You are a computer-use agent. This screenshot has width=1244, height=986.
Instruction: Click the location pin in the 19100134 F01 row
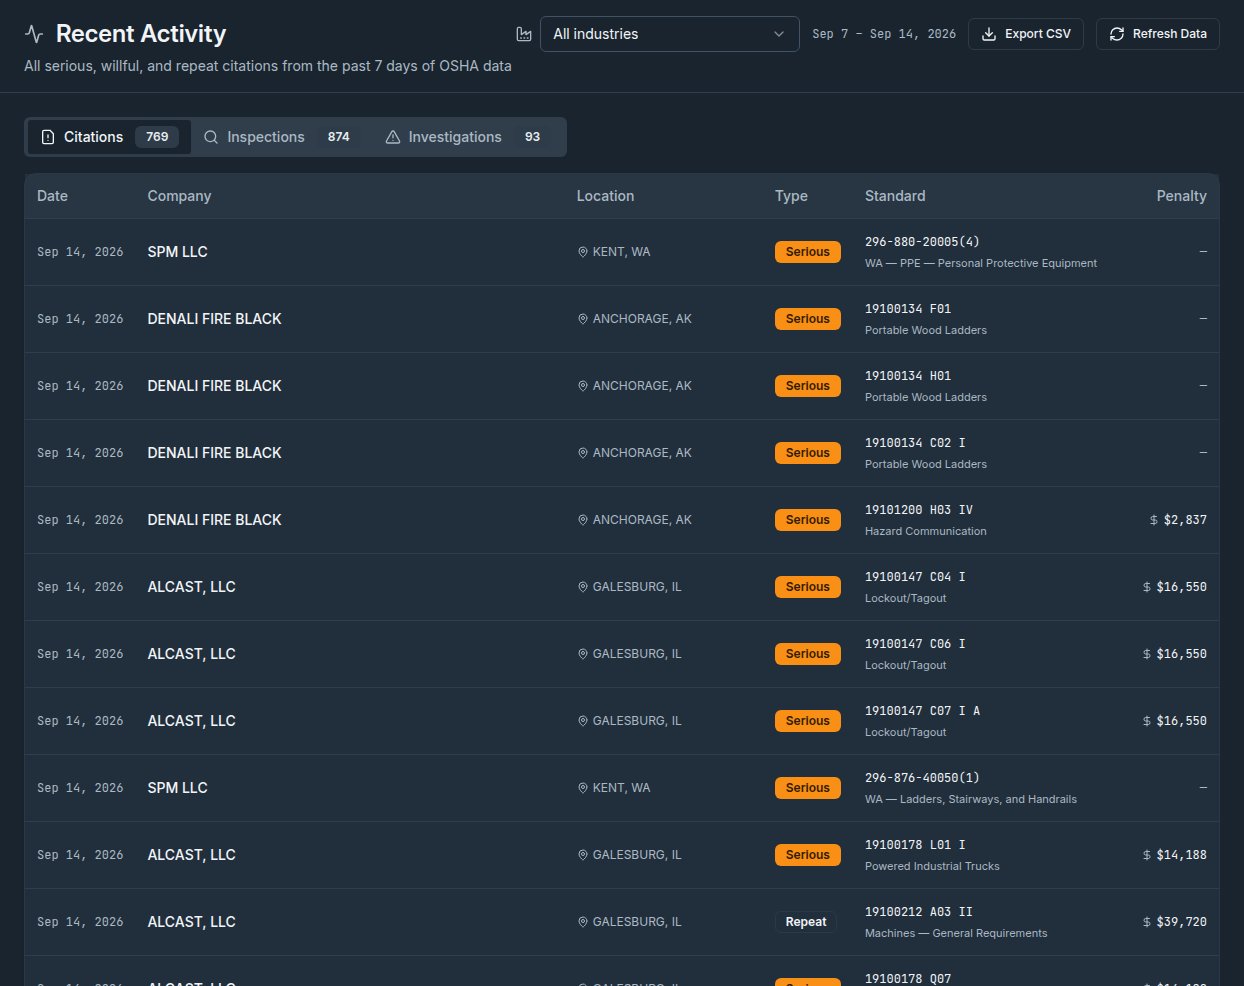[583, 319]
